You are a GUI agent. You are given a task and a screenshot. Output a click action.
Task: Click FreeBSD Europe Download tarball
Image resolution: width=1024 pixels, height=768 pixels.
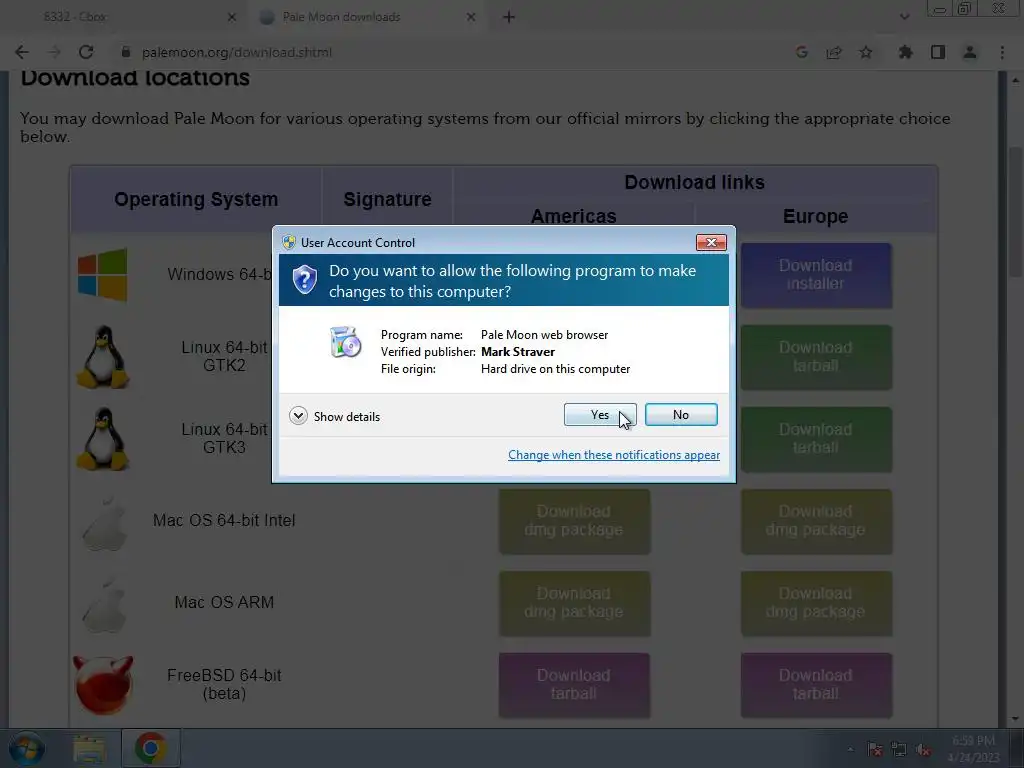click(x=816, y=685)
